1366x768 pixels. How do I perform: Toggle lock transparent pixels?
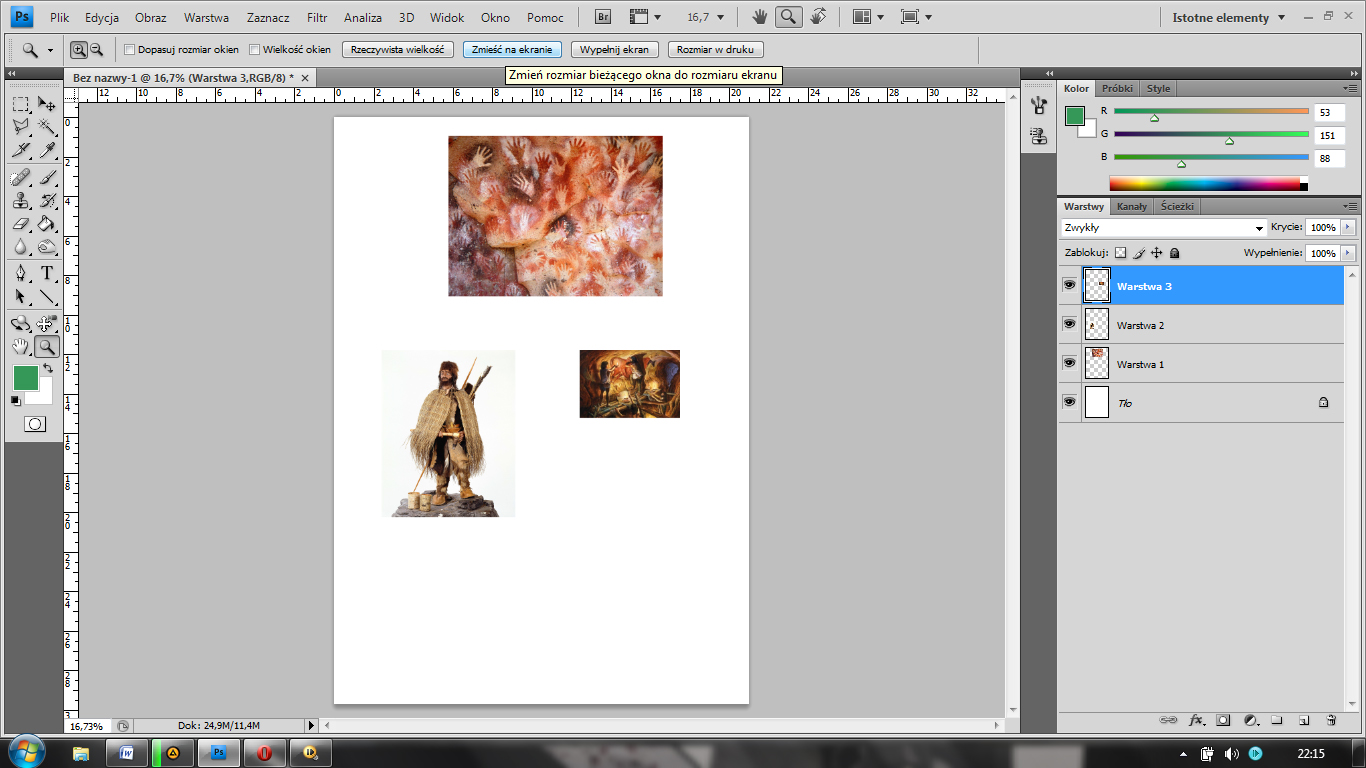(1120, 253)
